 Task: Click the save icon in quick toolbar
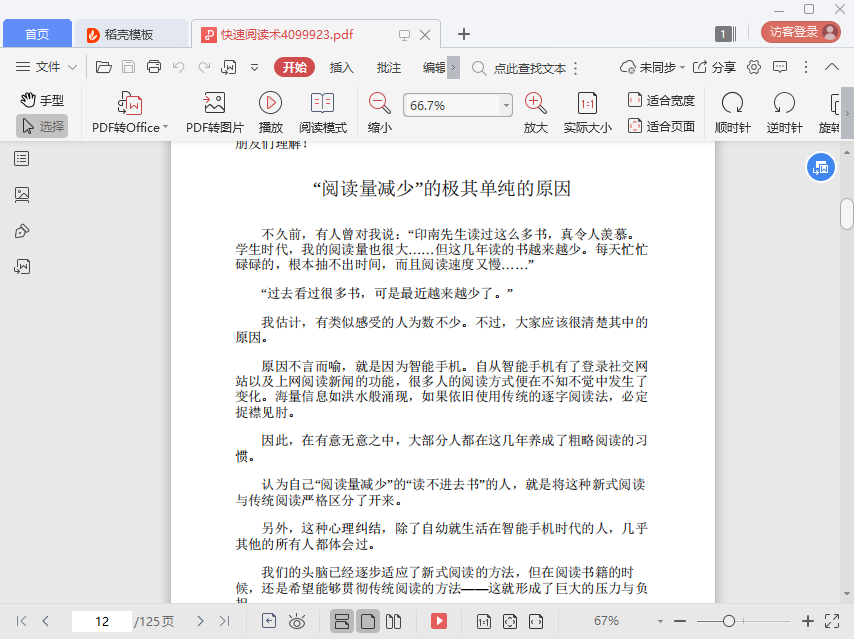129,68
